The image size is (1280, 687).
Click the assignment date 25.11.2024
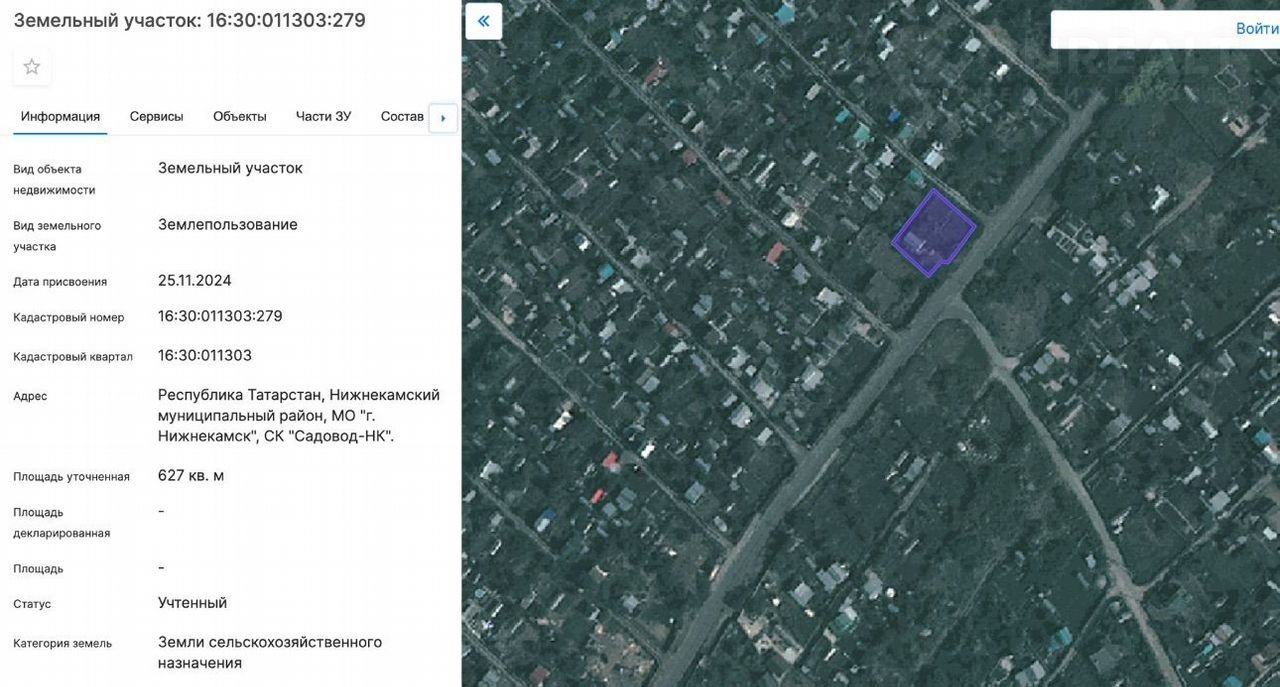(x=195, y=280)
